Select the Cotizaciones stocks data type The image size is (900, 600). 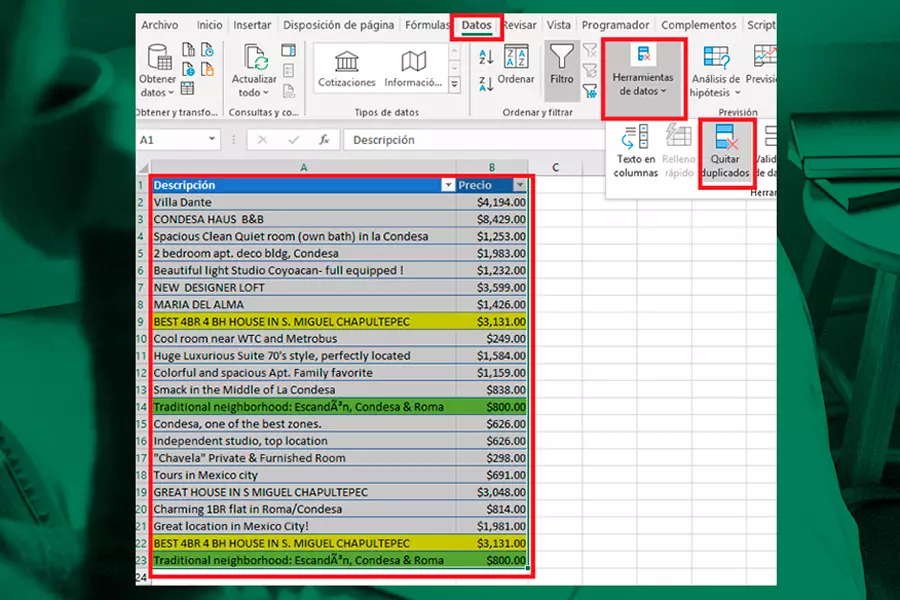pyautogui.click(x=347, y=69)
